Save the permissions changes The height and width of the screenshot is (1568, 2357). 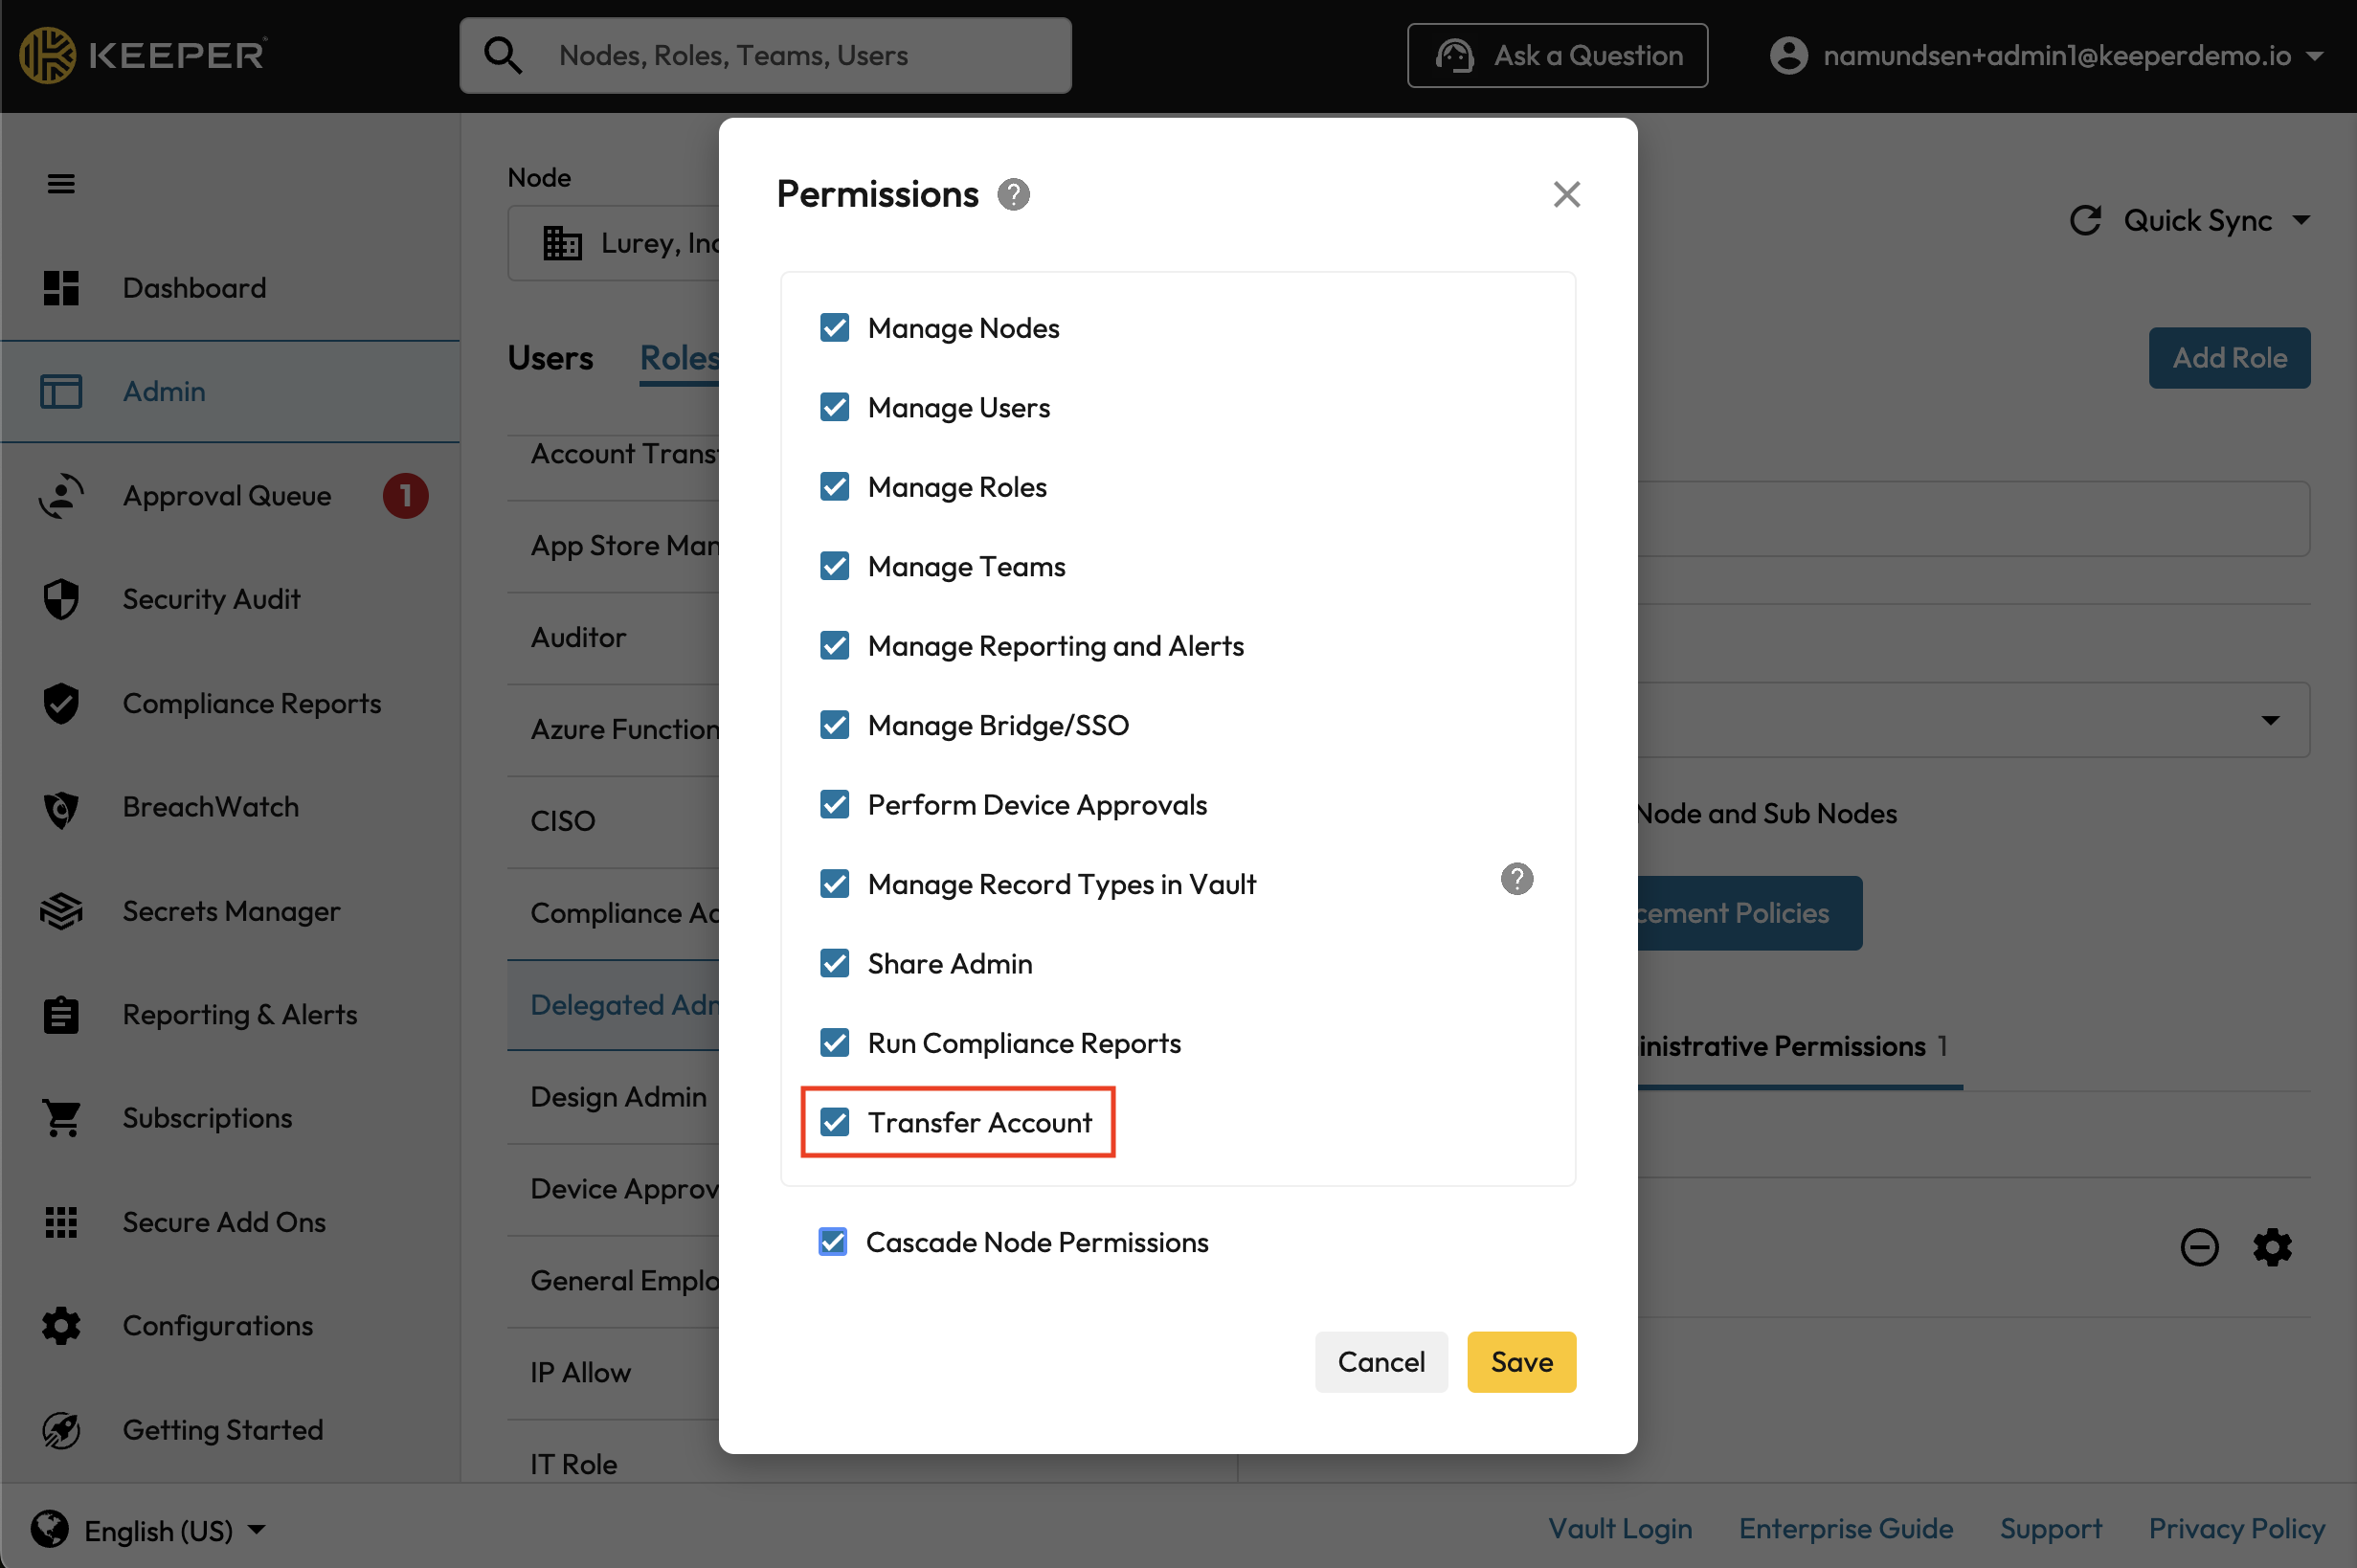1520,1361
